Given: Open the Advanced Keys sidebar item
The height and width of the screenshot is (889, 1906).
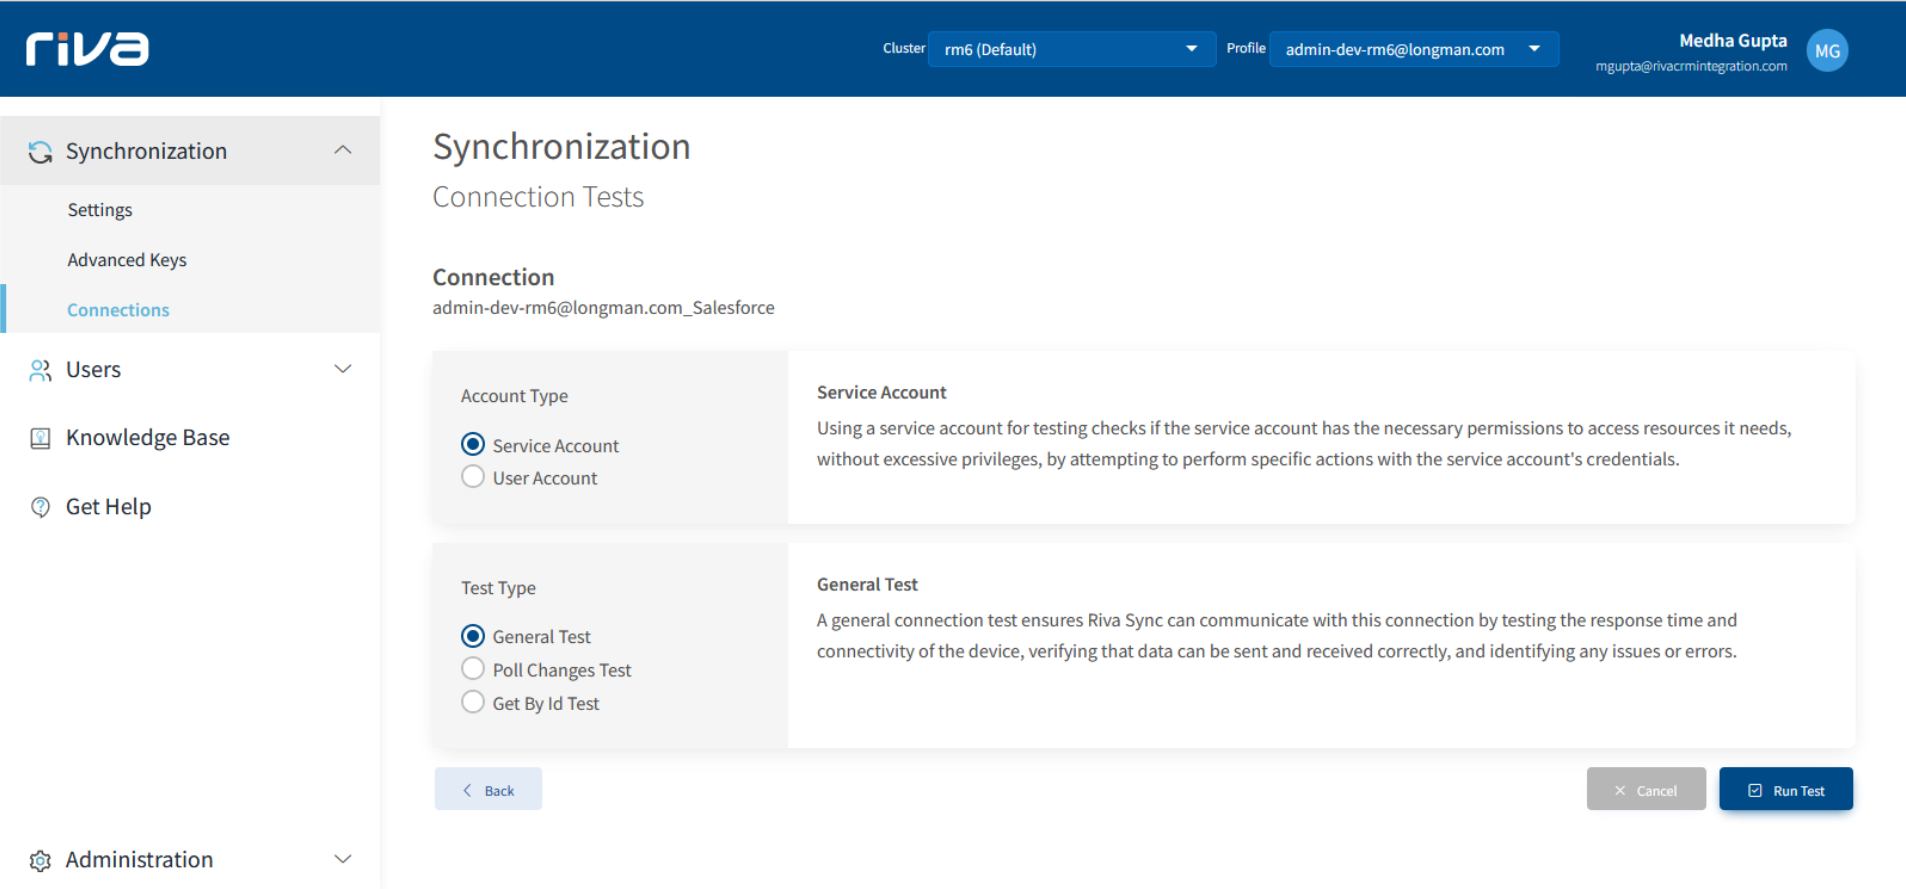Looking at the screenshot, I should tap(127, 260).
